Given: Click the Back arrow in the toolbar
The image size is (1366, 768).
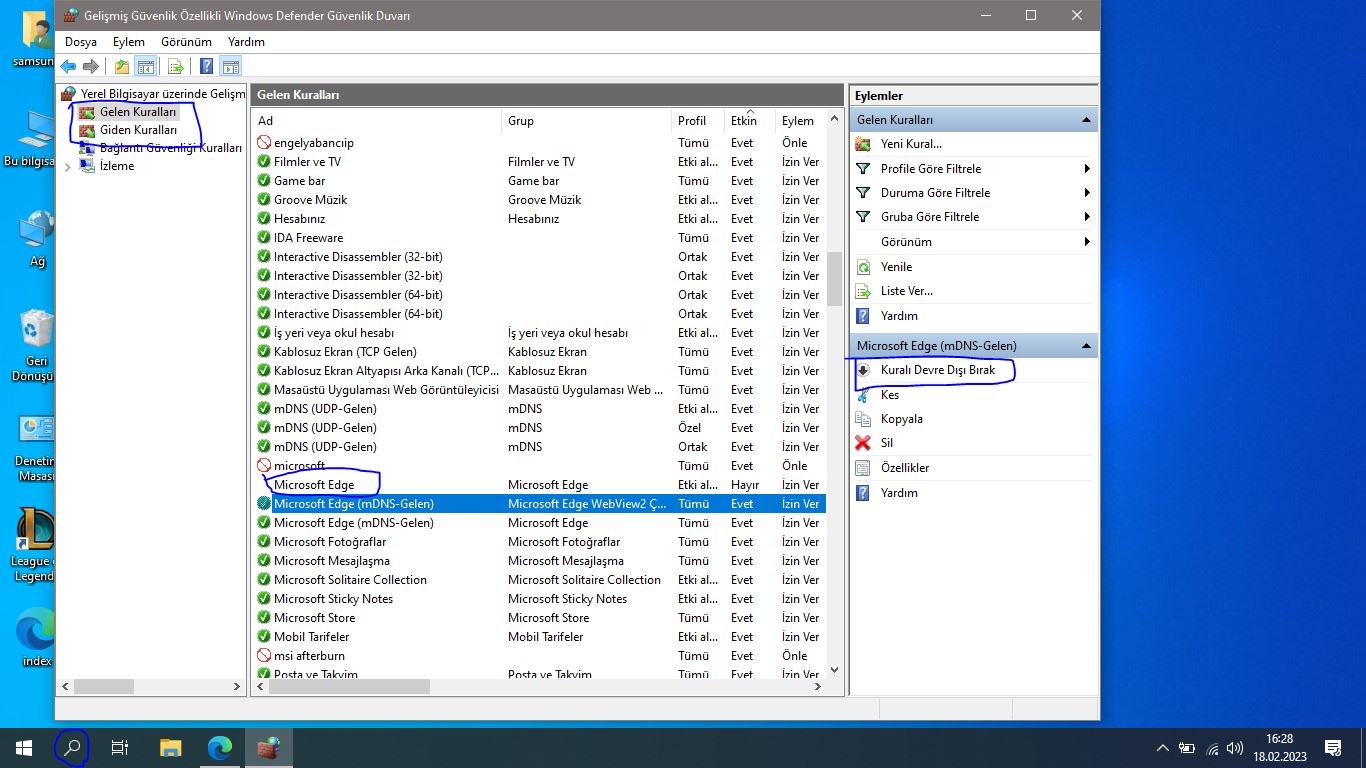Looking at the screenshot, I should coord(68,67).
